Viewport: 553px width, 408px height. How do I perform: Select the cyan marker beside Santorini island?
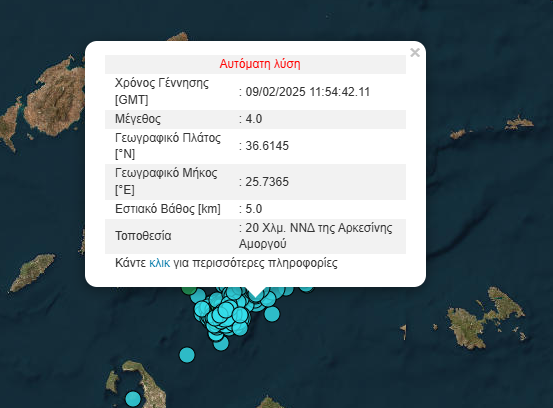(x=133, y=399)
